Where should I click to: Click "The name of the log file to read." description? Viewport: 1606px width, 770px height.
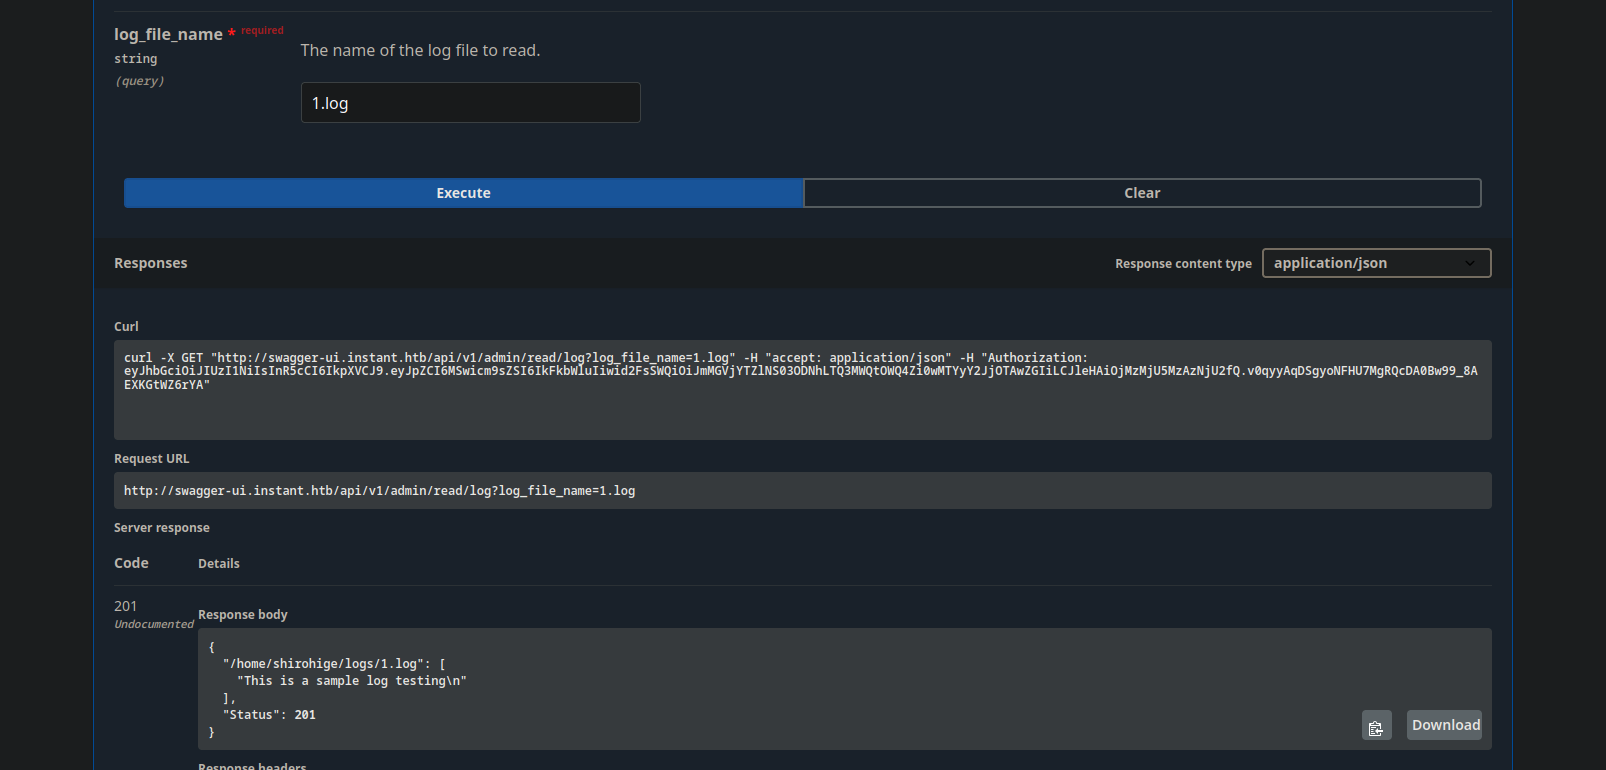coord(420,50)
